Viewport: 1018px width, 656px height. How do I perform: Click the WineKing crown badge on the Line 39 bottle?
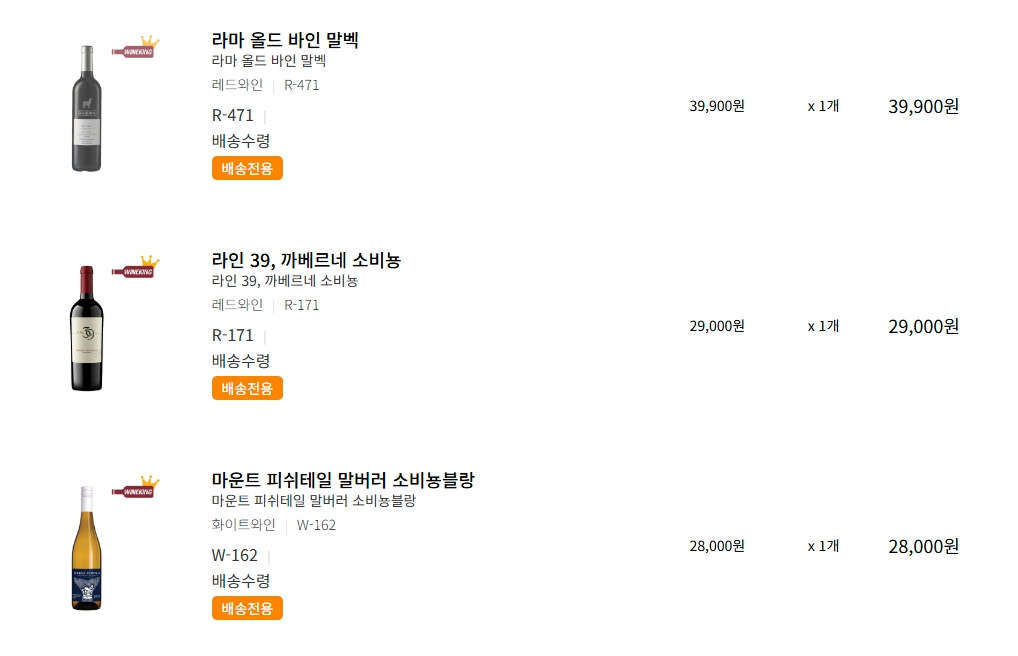coord(135,267)
